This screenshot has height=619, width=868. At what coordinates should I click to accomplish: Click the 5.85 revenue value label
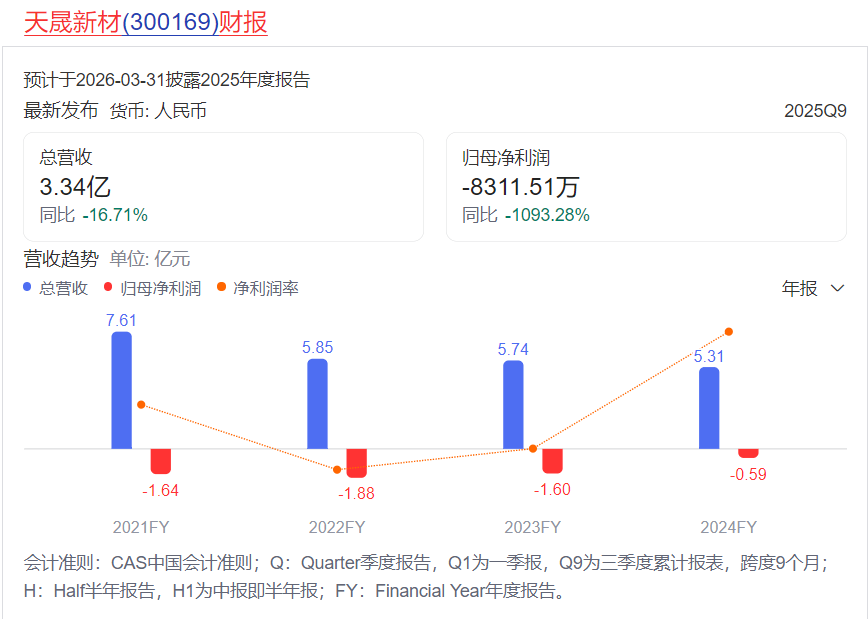click(318, 348)
